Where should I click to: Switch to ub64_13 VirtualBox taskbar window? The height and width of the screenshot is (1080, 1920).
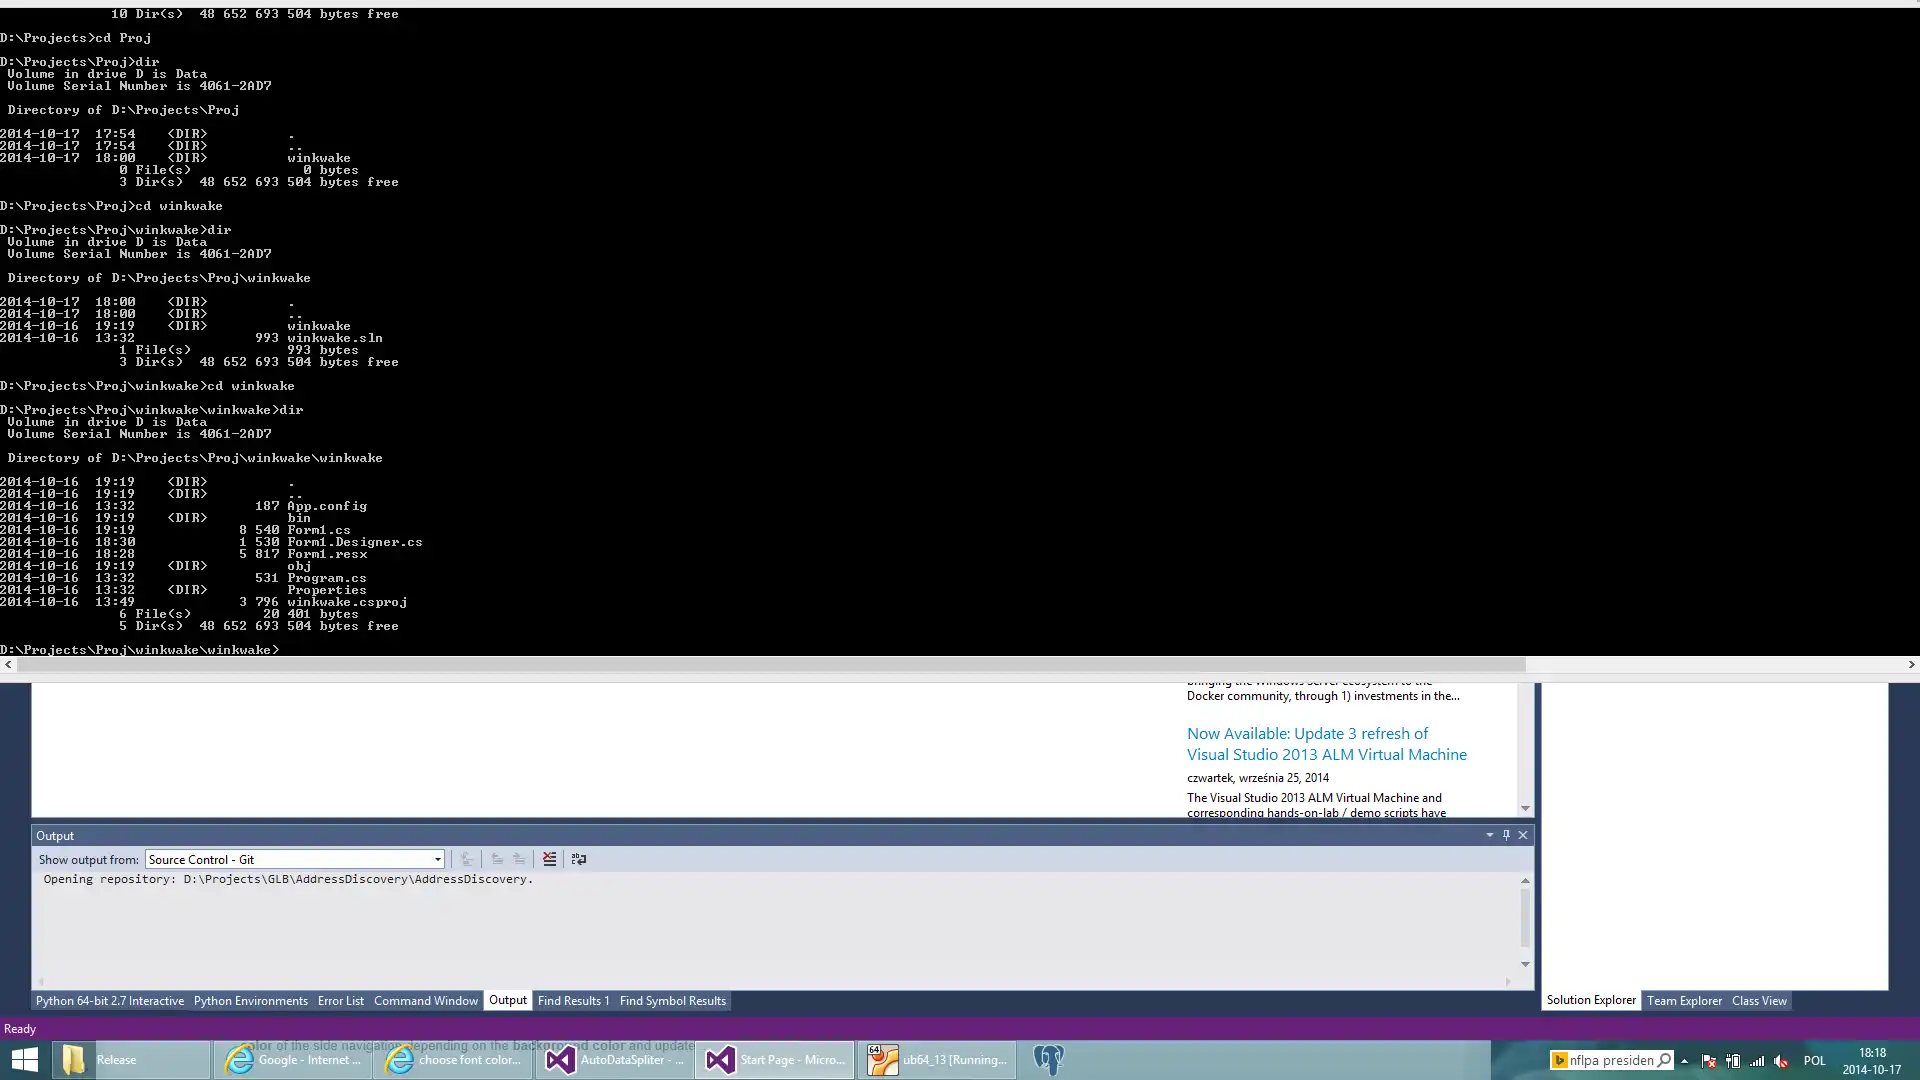pos(936,1060)
